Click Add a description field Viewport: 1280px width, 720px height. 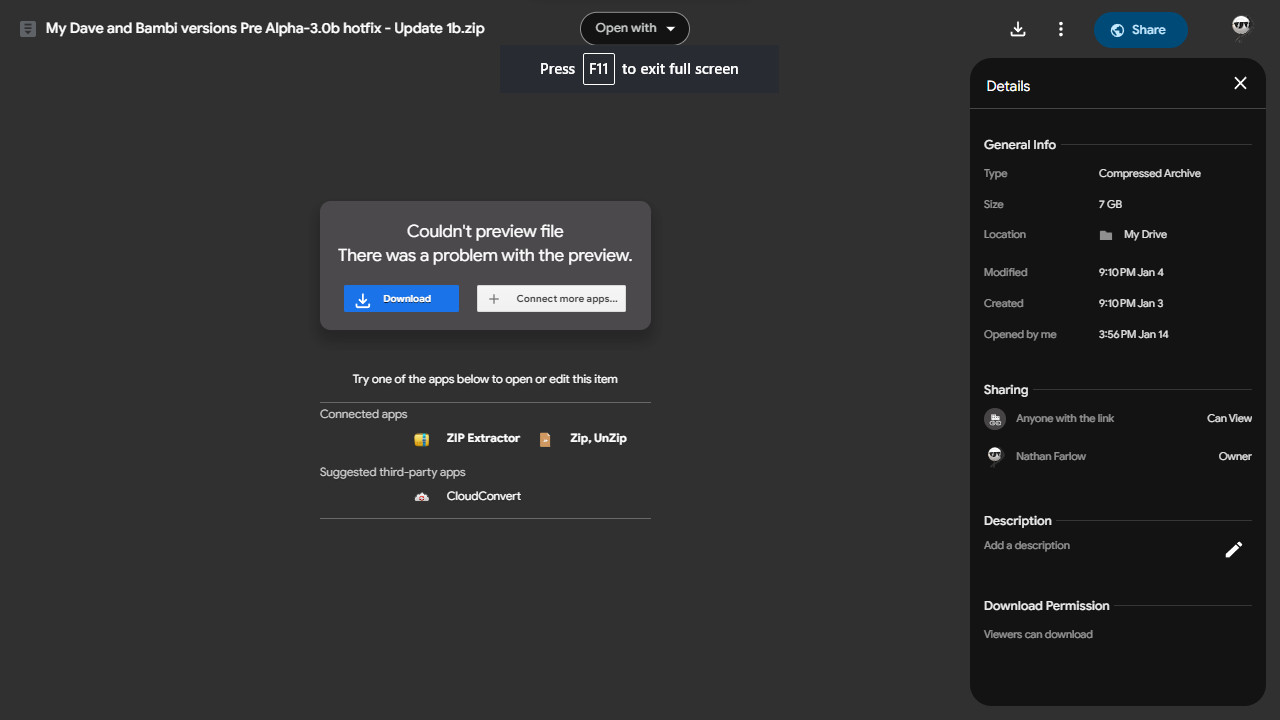coord(1027,546)
